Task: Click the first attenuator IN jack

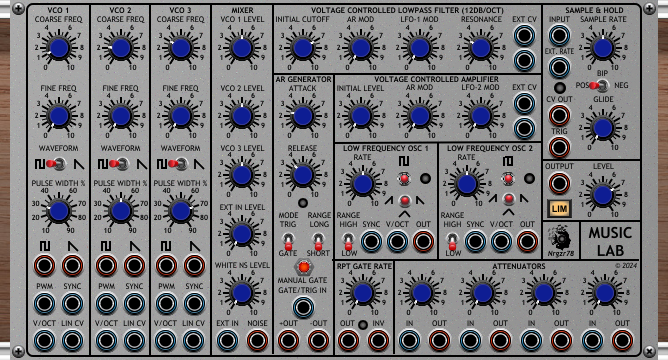Action: [x=409, y=341]
